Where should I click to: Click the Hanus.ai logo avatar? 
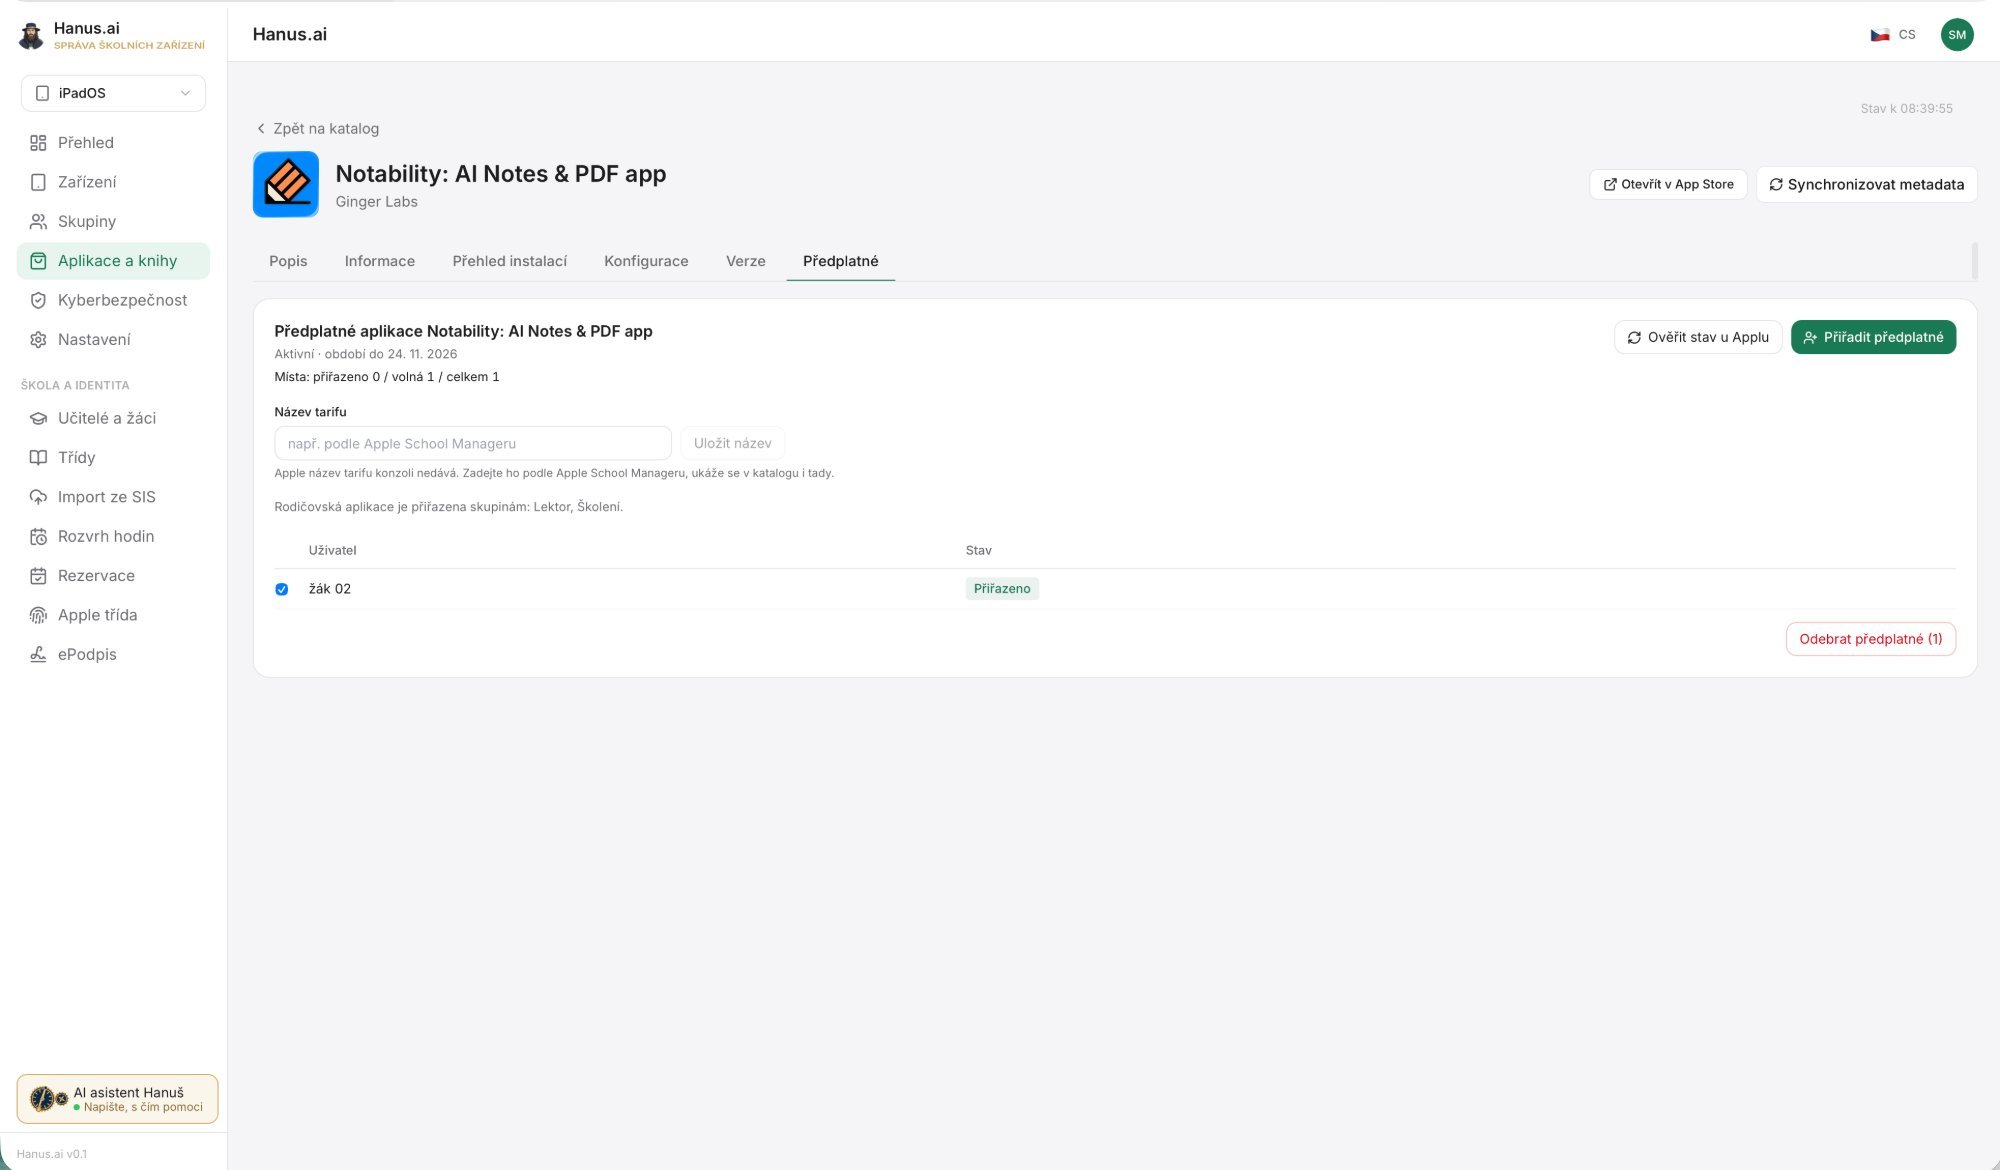[x=31, y=36]
